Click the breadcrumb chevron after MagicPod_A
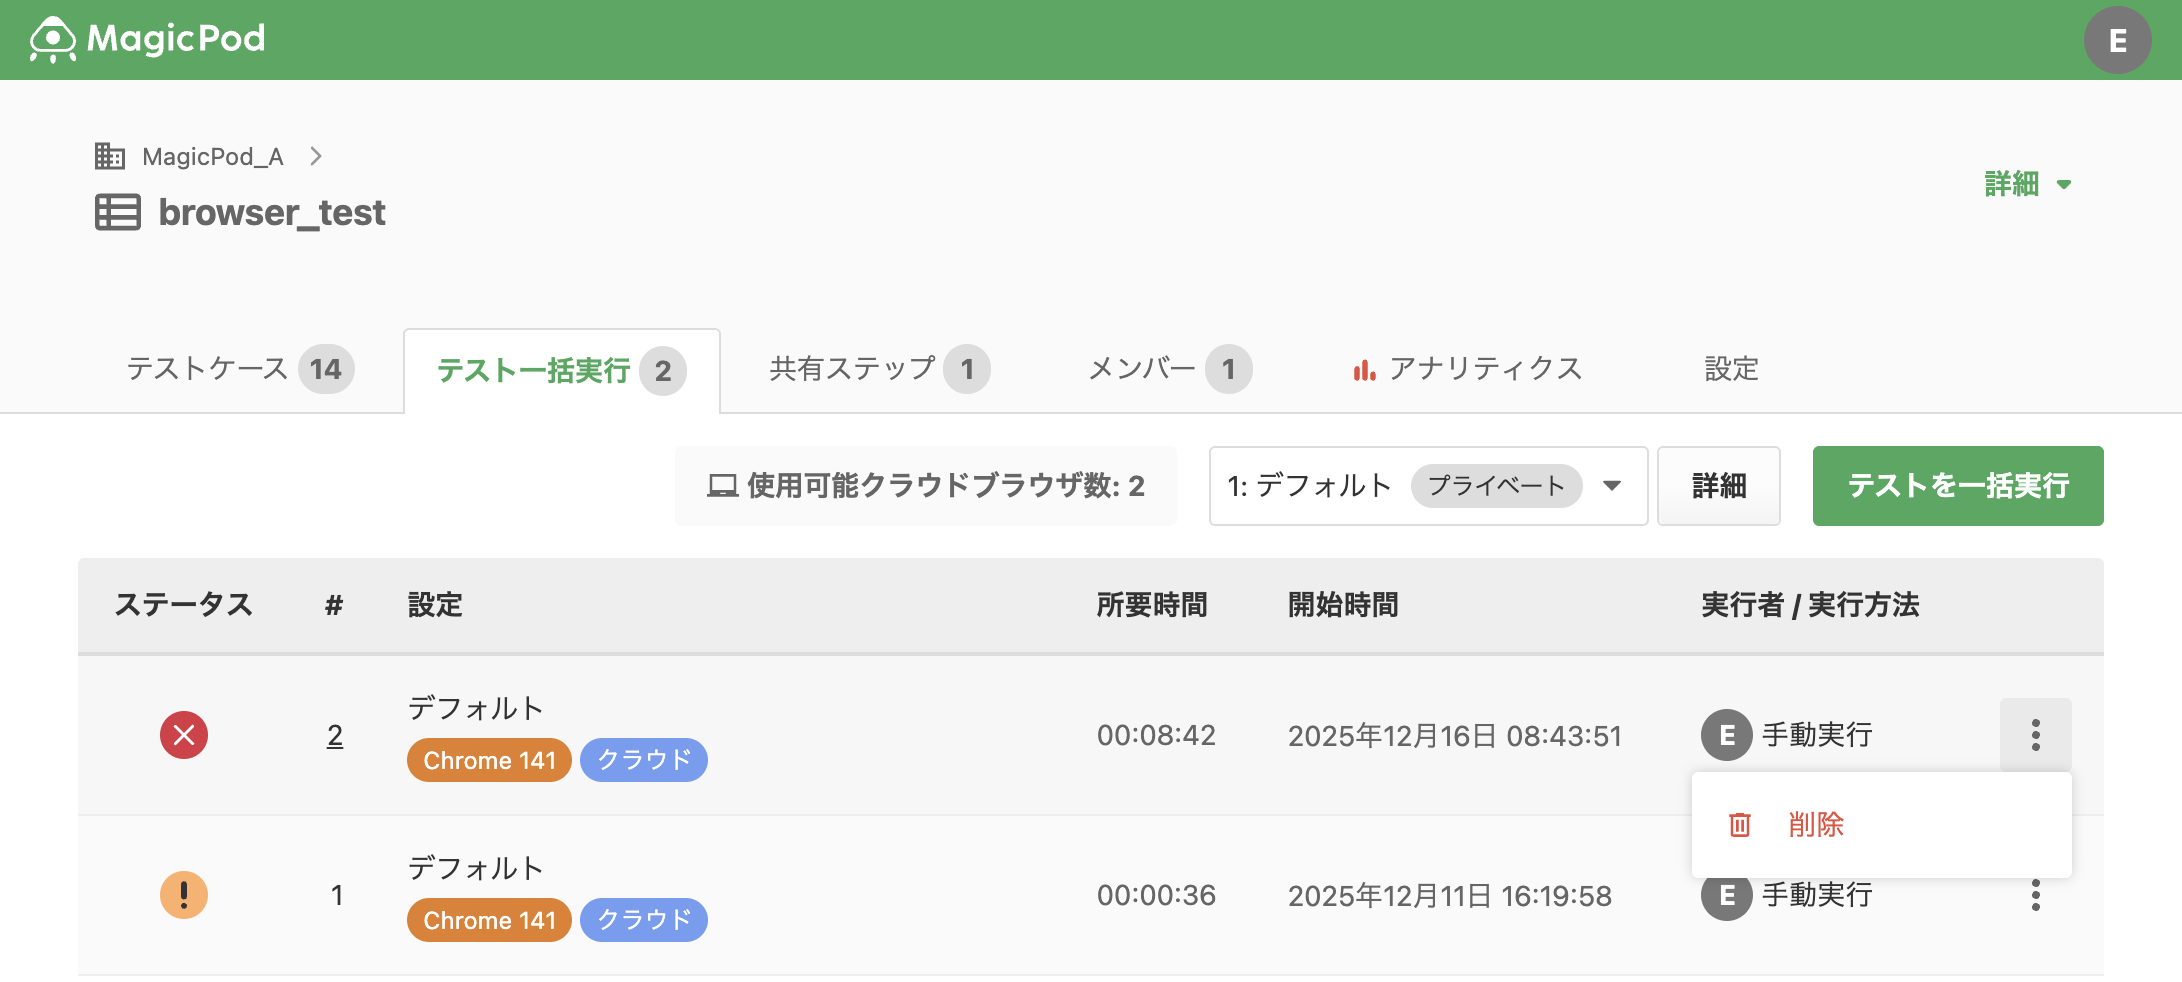 316,157
